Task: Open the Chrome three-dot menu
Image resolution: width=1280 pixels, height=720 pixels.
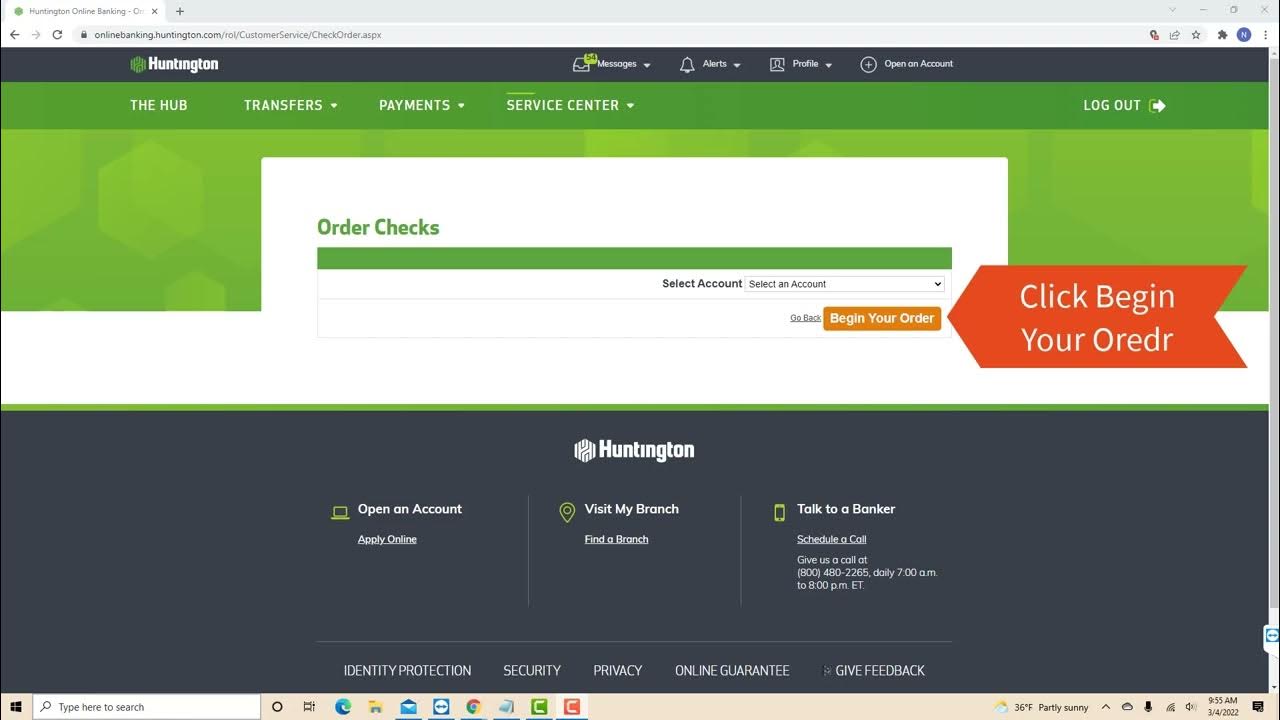Action: pos(1266,34)
